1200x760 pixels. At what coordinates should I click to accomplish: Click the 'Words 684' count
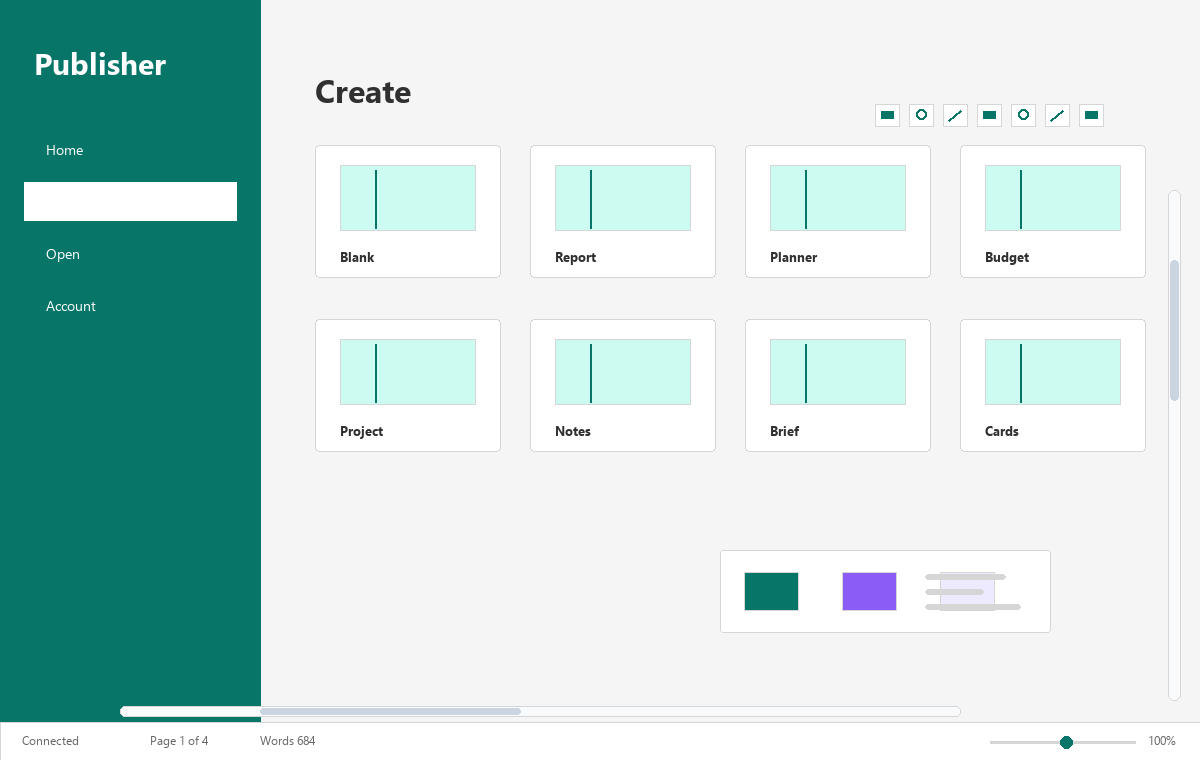pyautogui.click(x=287, y=741)
